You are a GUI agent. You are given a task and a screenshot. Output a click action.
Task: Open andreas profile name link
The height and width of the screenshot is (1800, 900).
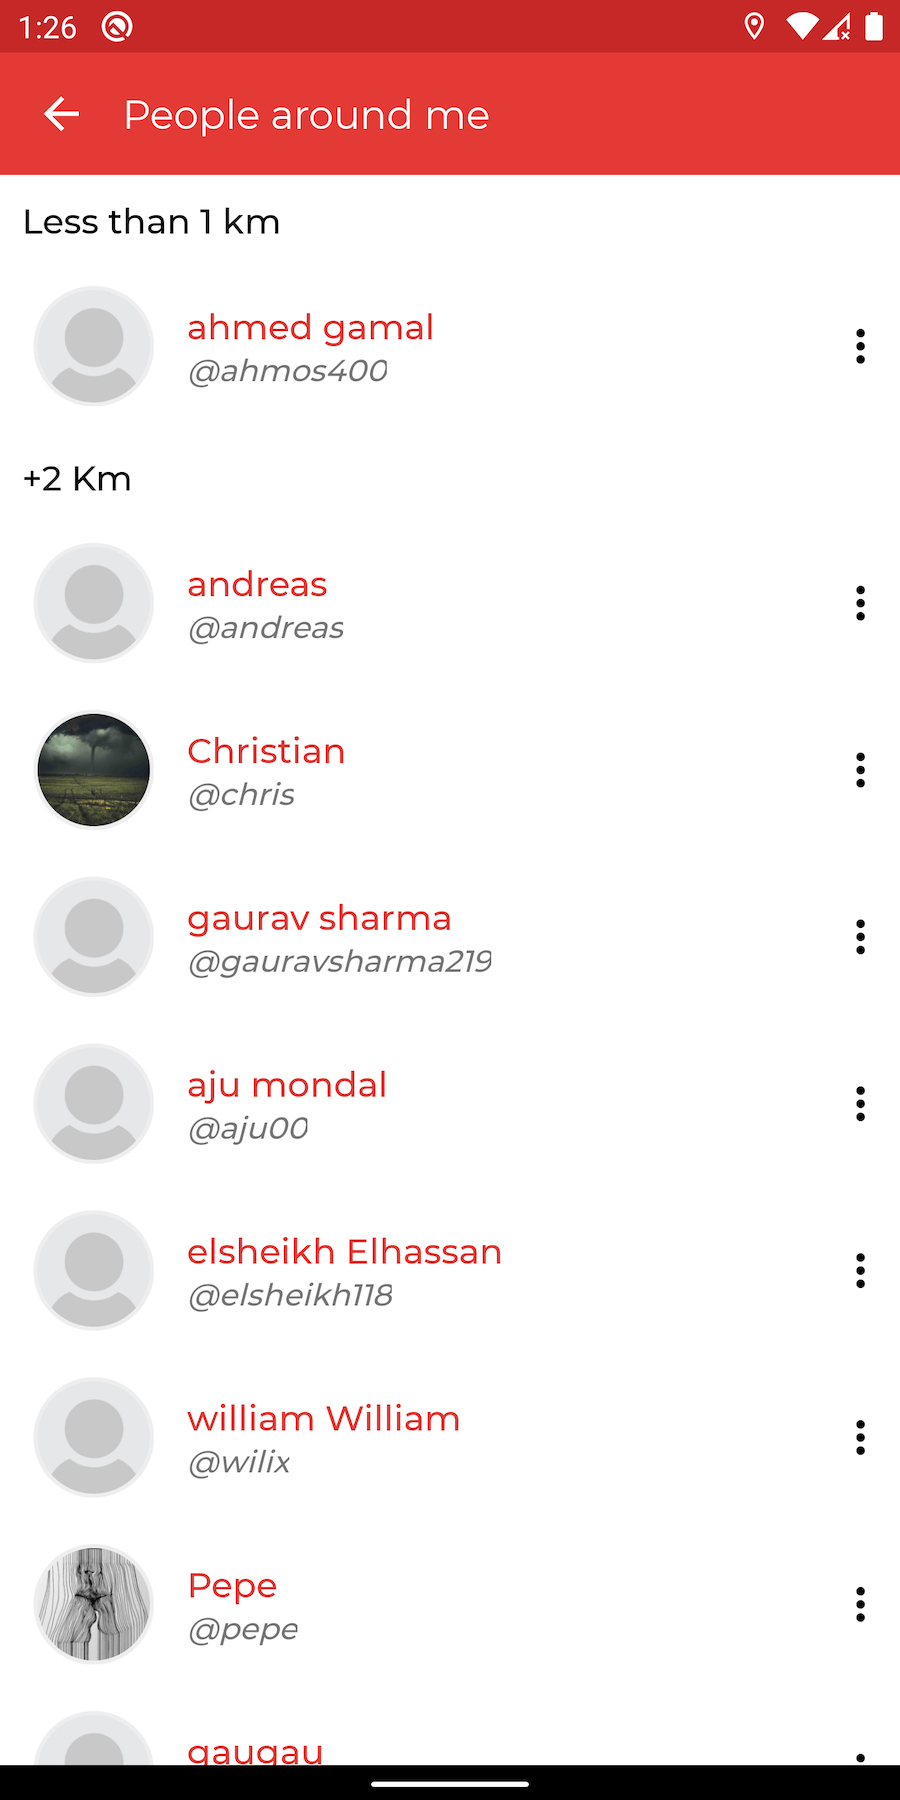[257, 585]
